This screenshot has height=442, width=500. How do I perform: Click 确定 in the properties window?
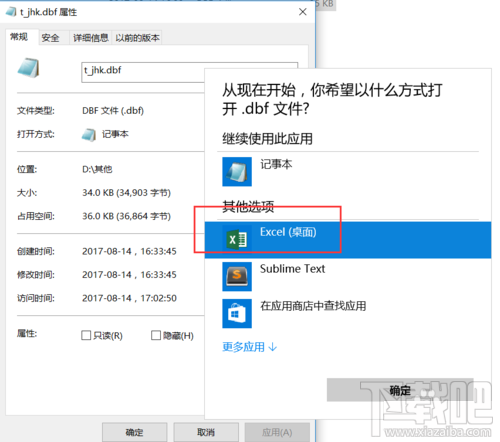pyautogui.click(x=134, y=432)
